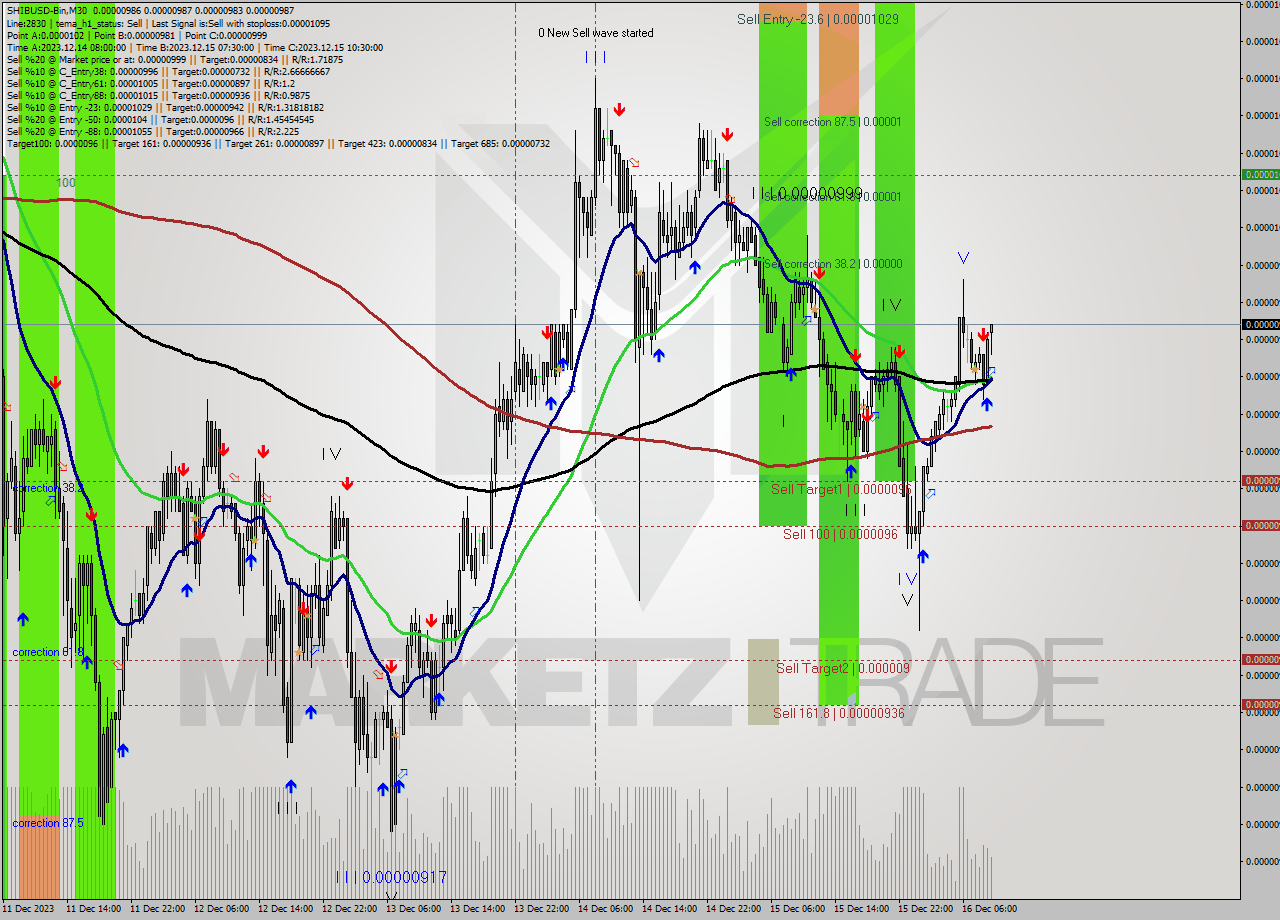
Task: Click the 'Sell correction 87.5 | 0.00001' label
Action: coord(832,121)
